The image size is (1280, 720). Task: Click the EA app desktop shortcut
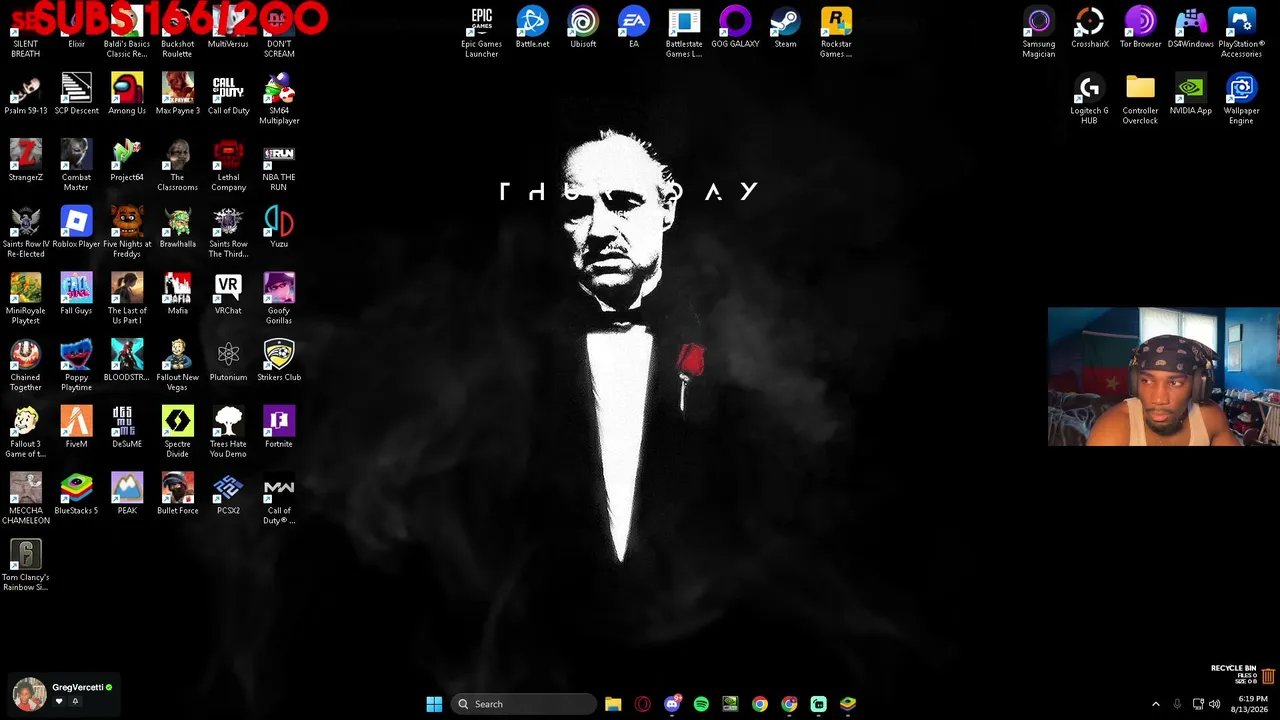(x=634, y=28)
